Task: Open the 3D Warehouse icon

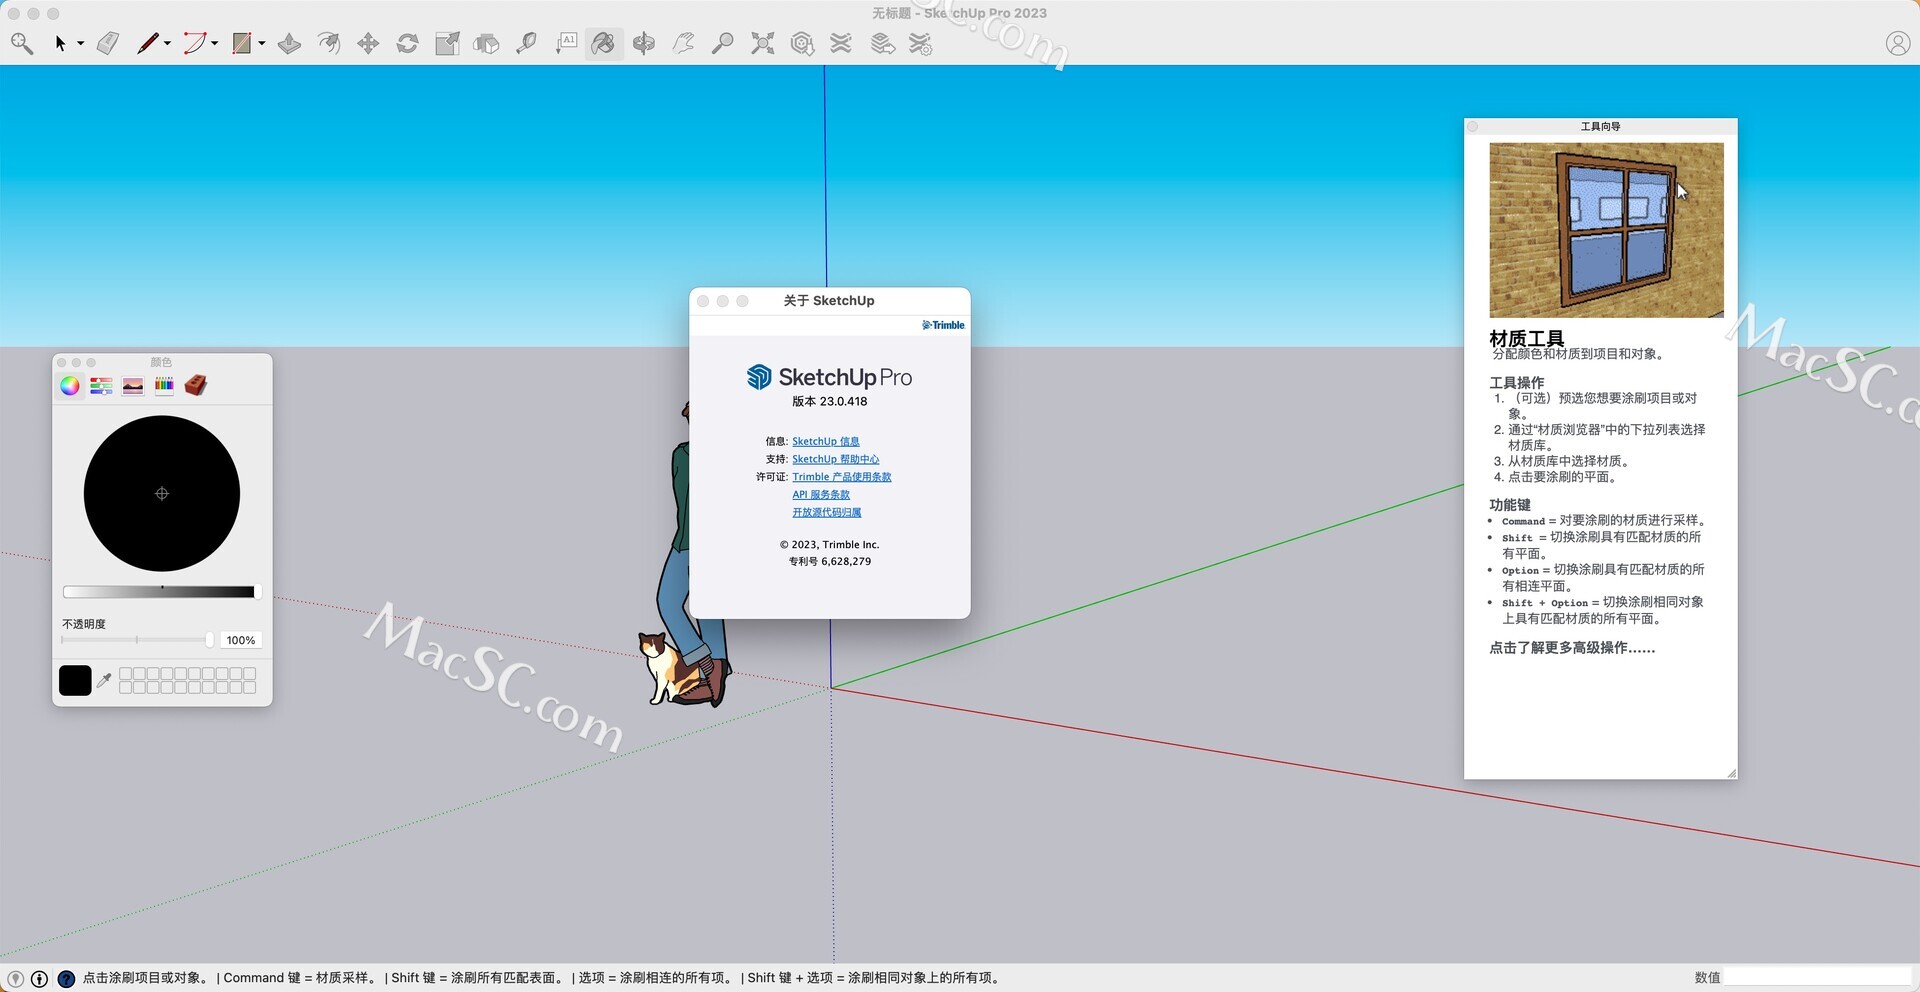Action: click(802, 43)
